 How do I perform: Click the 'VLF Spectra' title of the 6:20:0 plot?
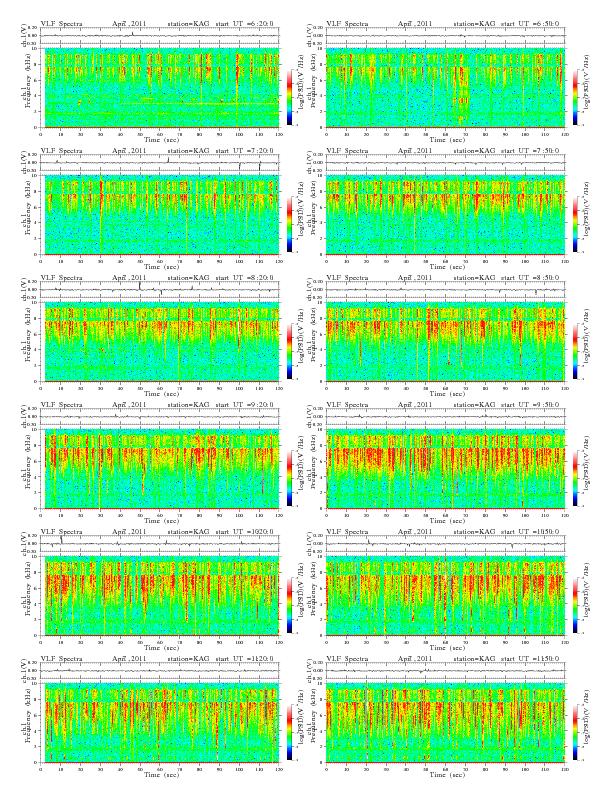click(61, 24)
